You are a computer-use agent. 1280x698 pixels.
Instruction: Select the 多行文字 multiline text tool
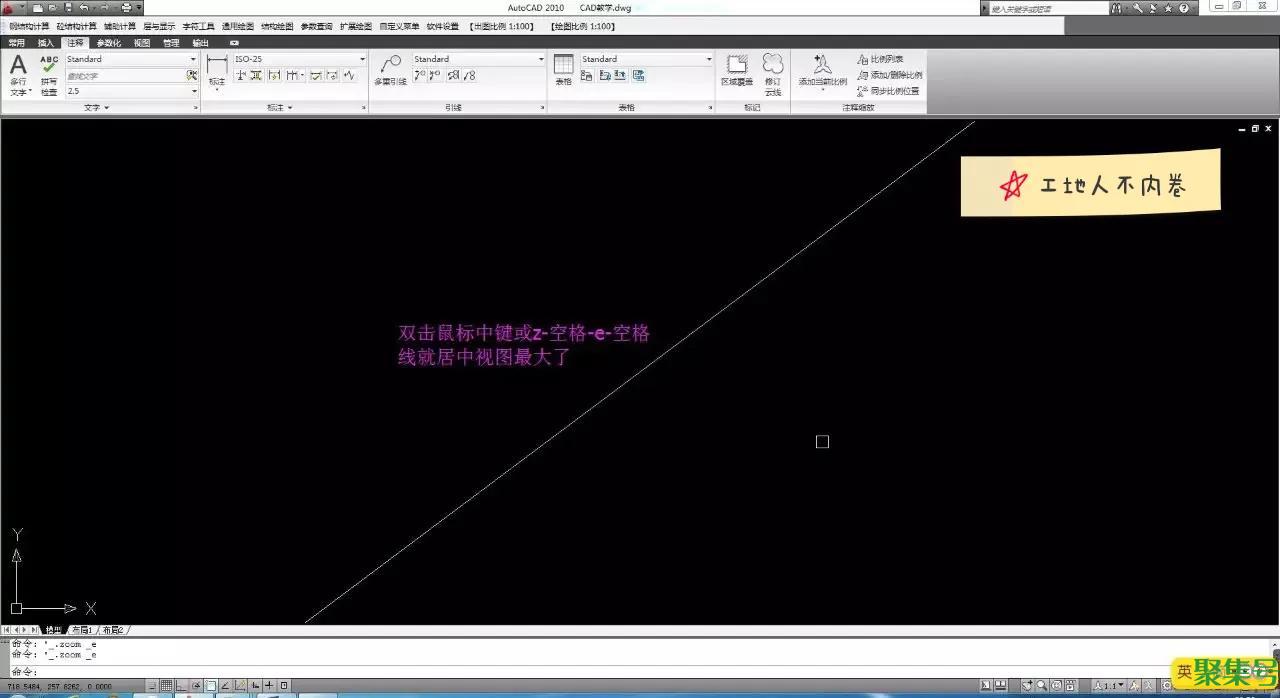pos(18,73)
